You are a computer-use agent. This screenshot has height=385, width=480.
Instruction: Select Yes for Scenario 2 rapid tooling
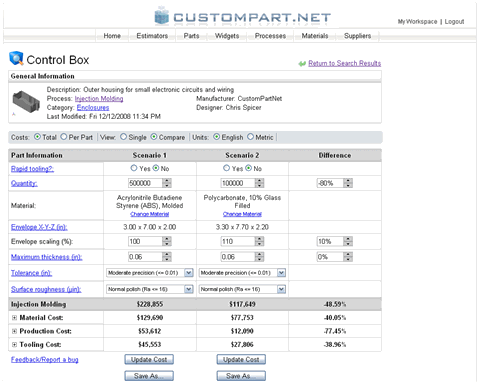point(226,168)
